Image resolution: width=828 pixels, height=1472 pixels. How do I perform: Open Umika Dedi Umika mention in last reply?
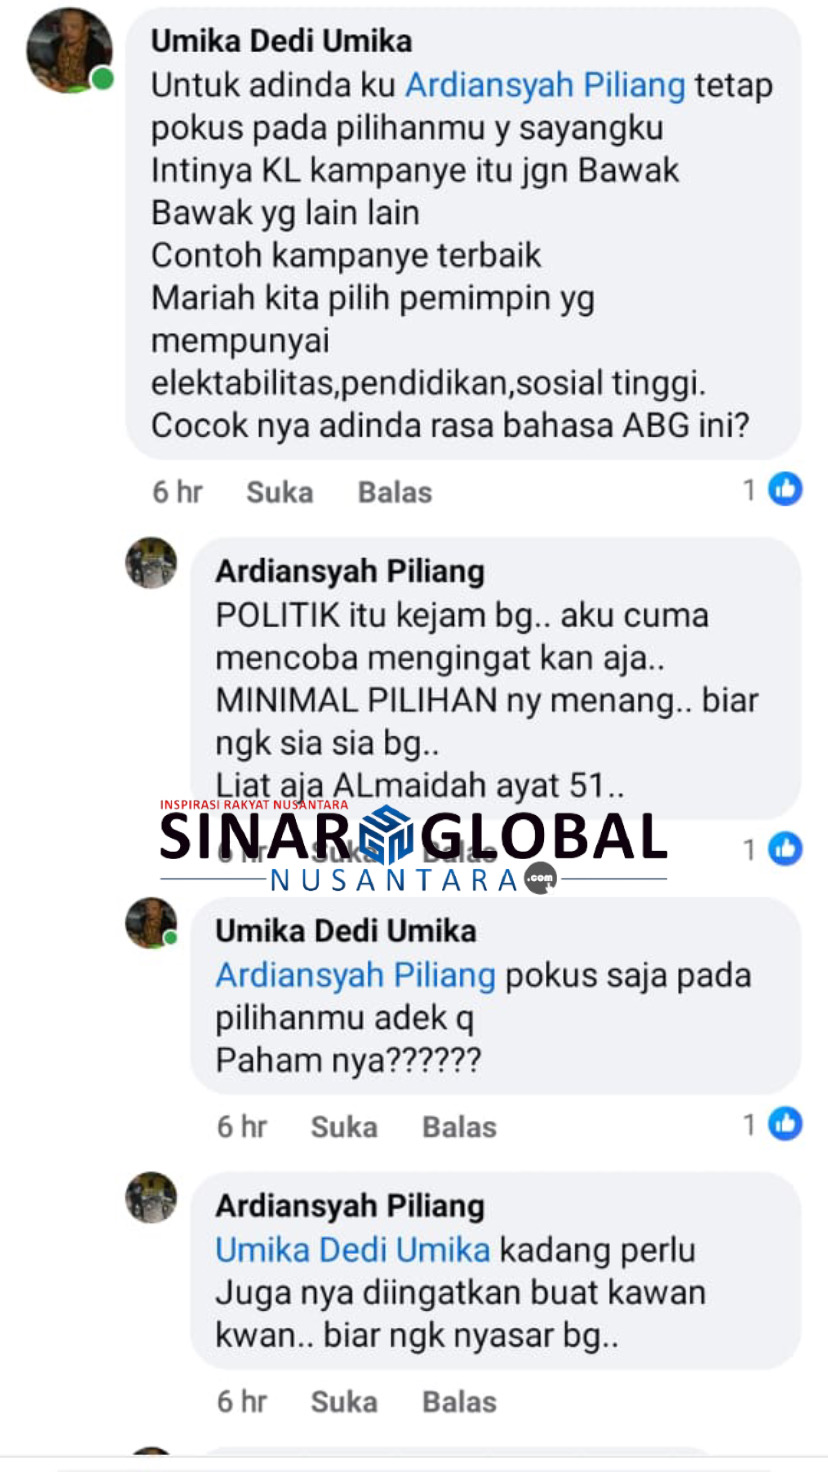pyautogui.click(x=353, y=1250)
